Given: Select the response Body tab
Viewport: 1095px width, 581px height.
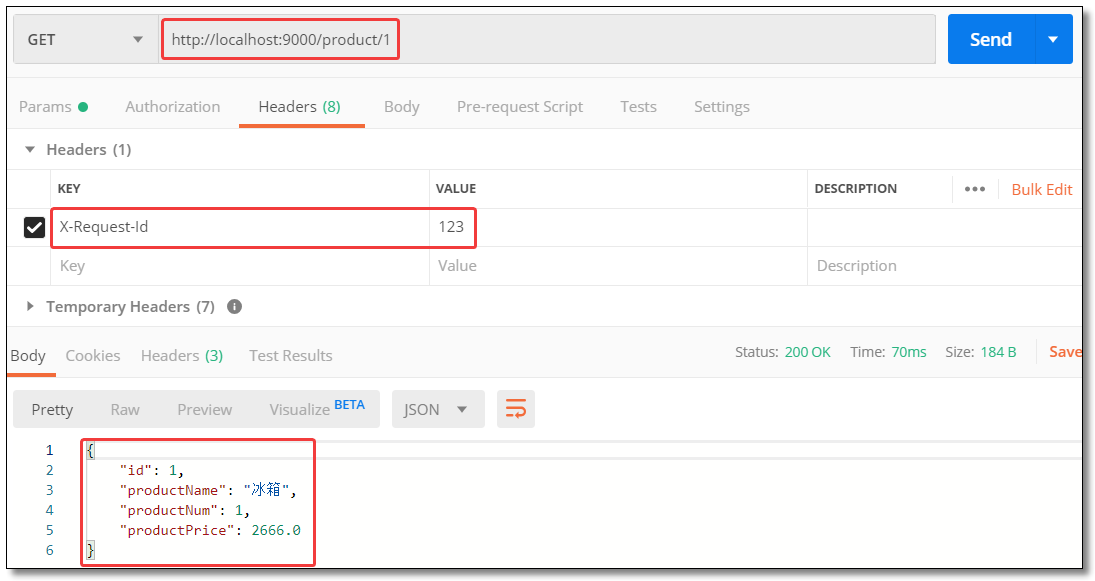Looking at the screenshot, I should (x=28, y=355).
